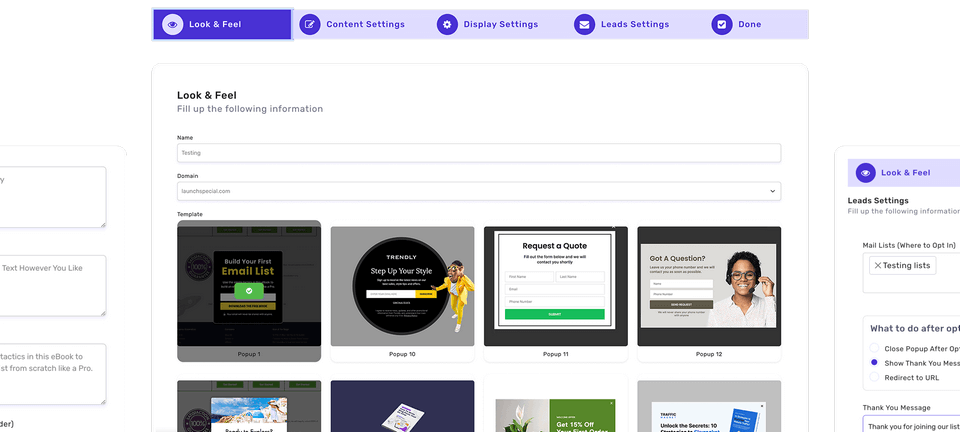Click the checkmark icon for Done step

pos(722,24)
